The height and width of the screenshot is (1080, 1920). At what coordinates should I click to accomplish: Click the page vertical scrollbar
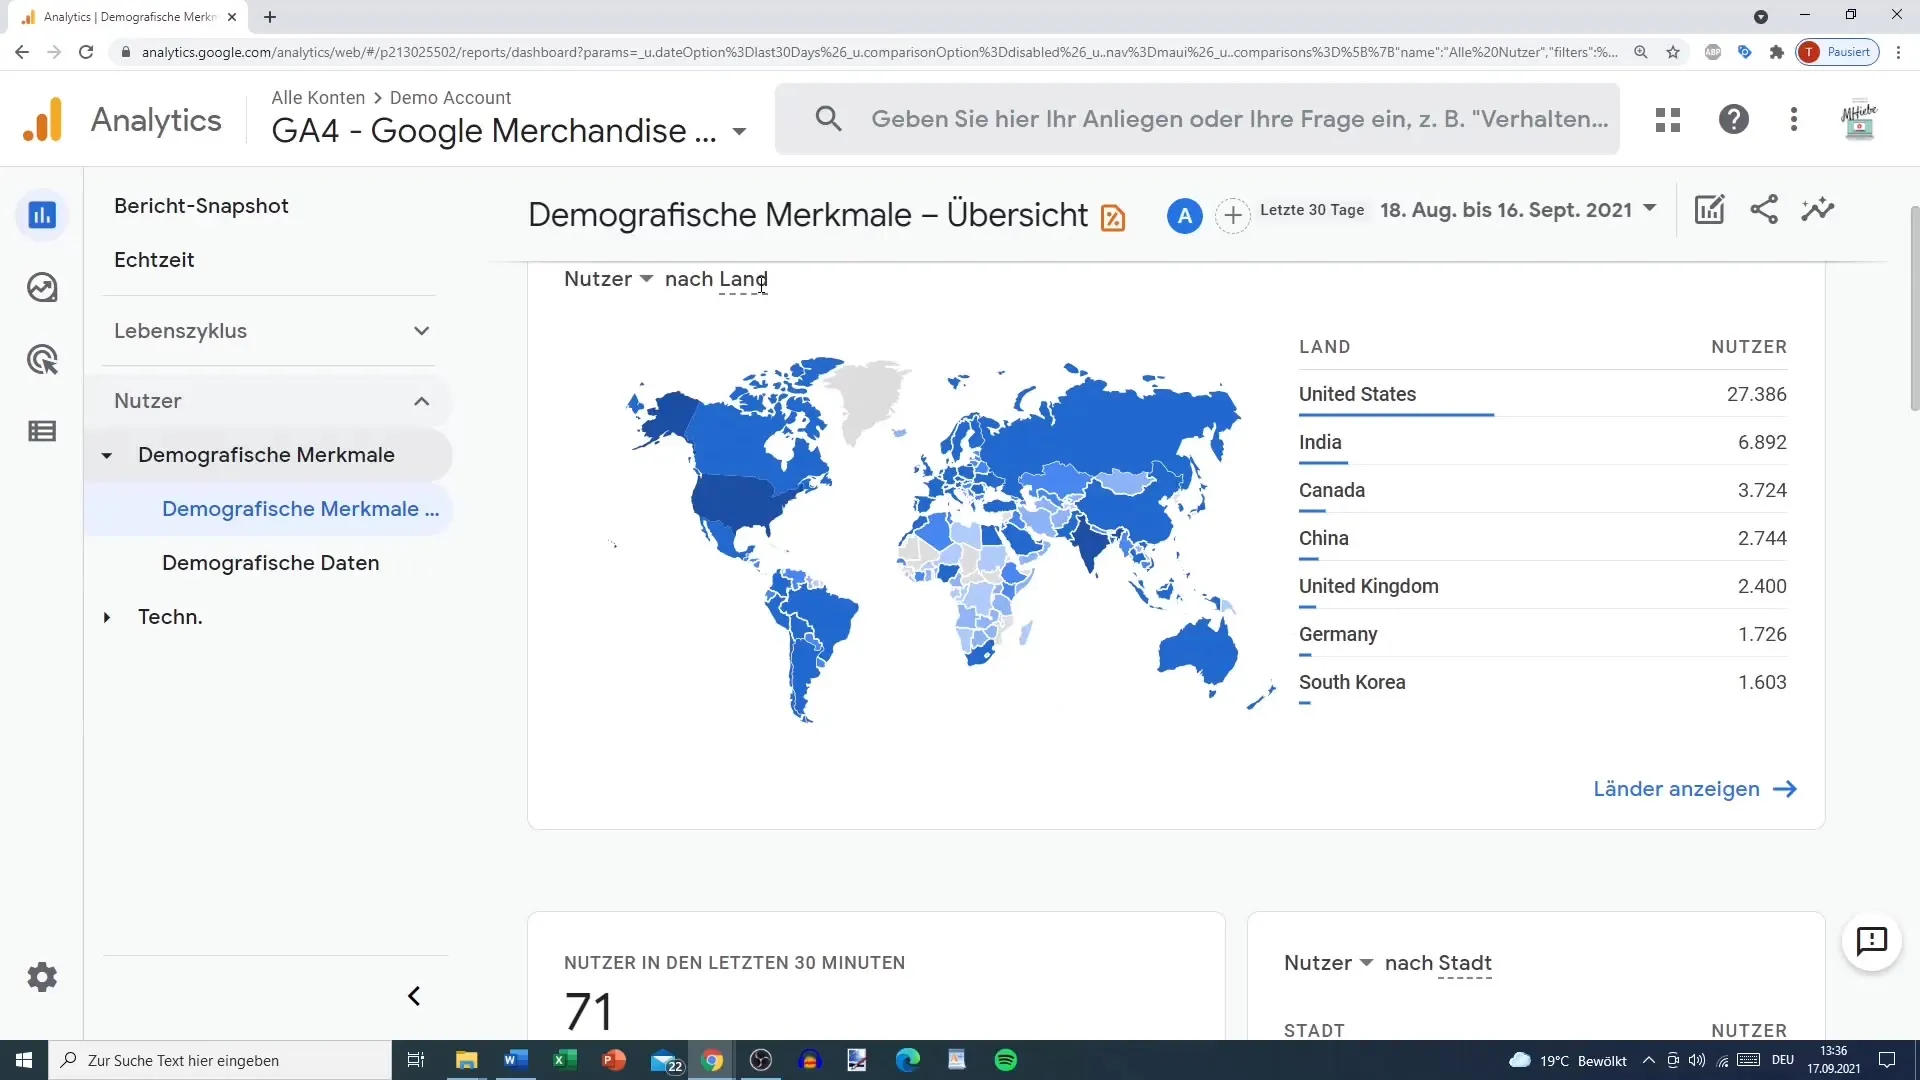coord(1914,308)
